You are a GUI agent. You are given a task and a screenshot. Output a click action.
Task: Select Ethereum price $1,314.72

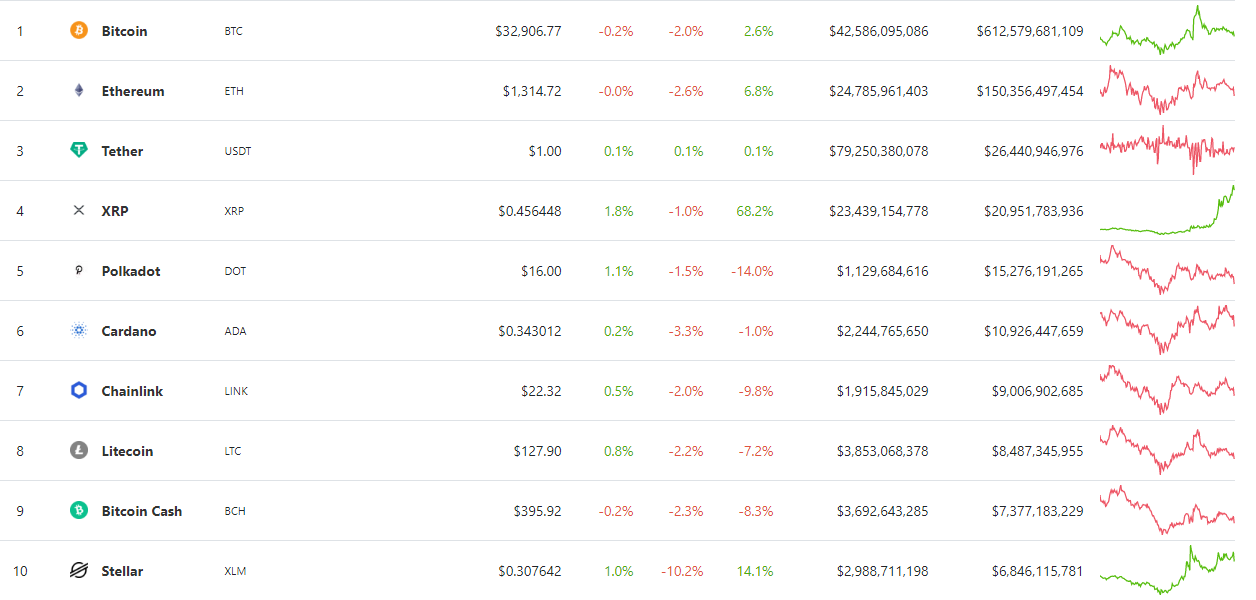tap(532, 91)
